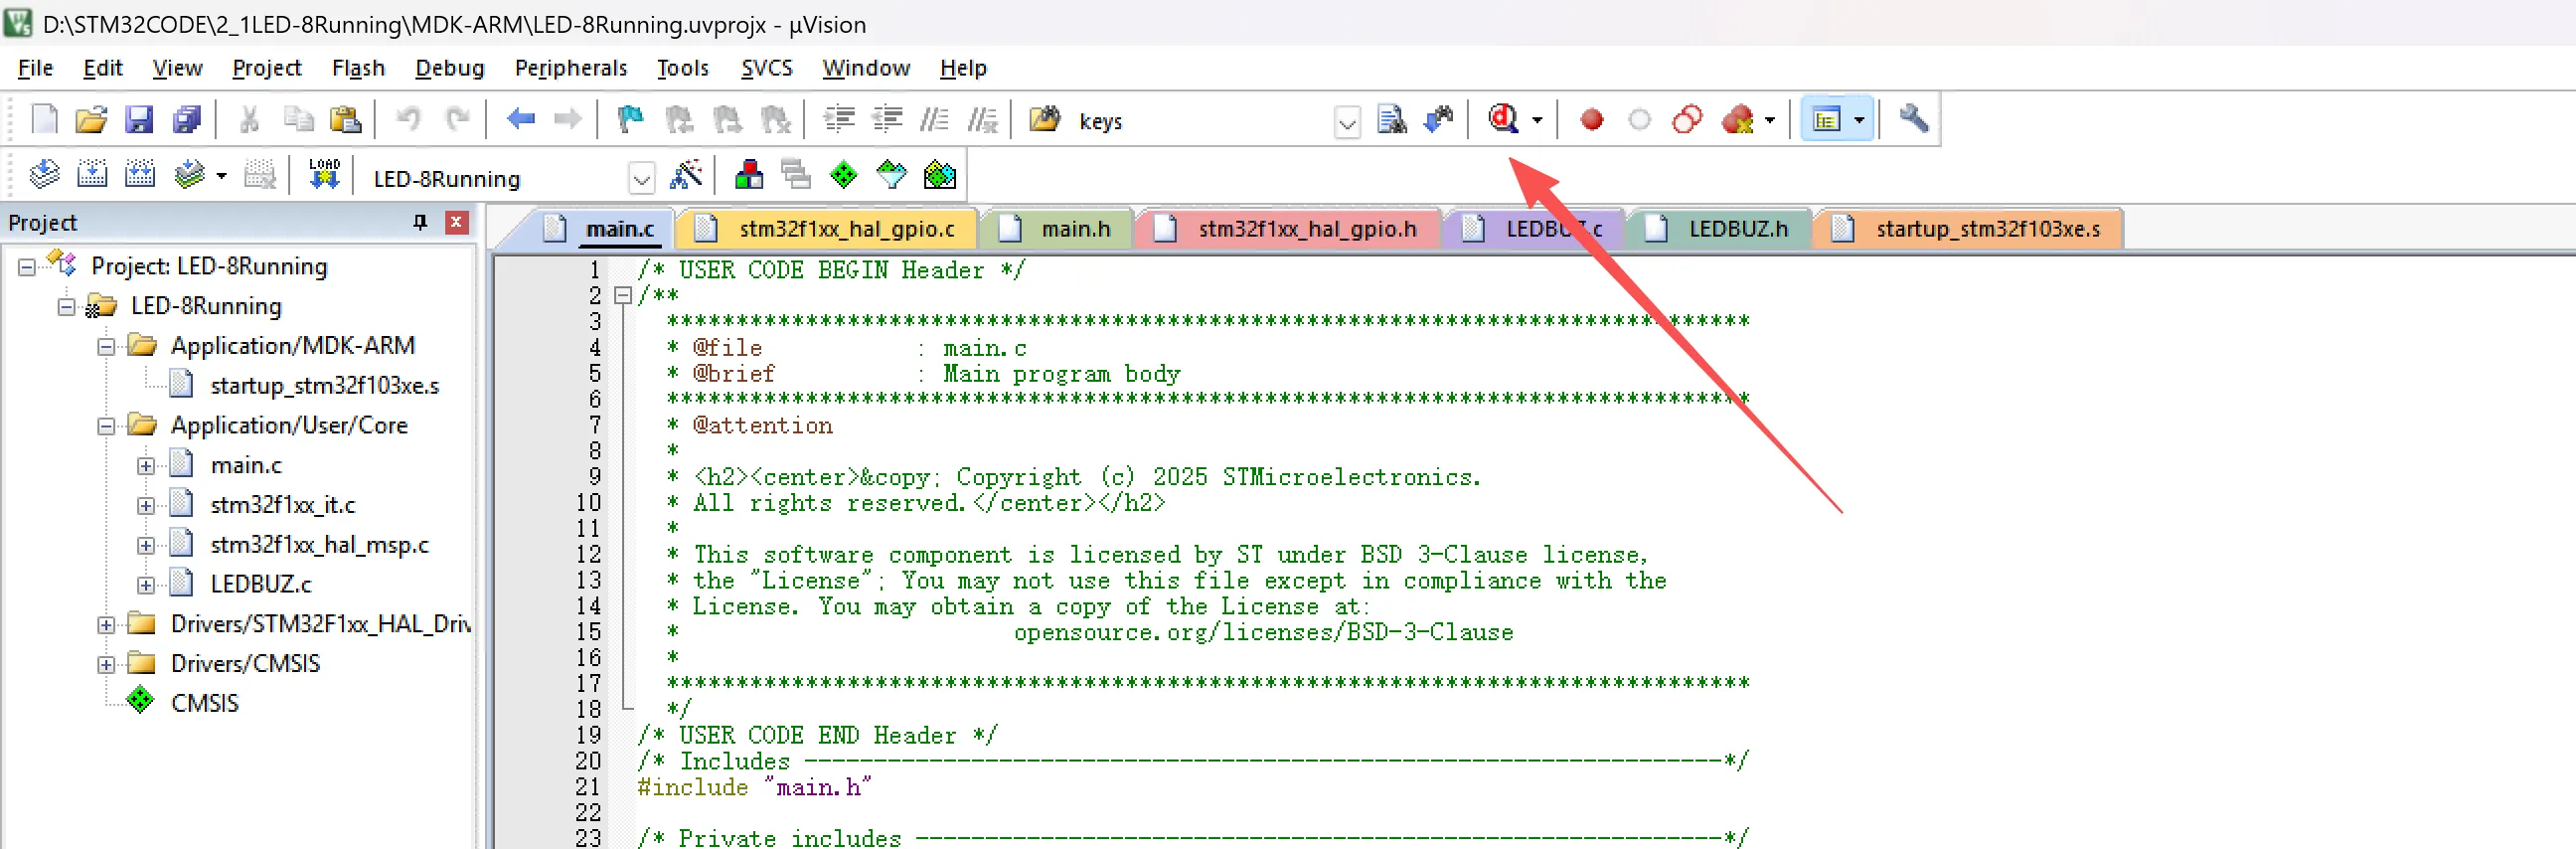Open the Peripherals menu

(x=570, y=68)
